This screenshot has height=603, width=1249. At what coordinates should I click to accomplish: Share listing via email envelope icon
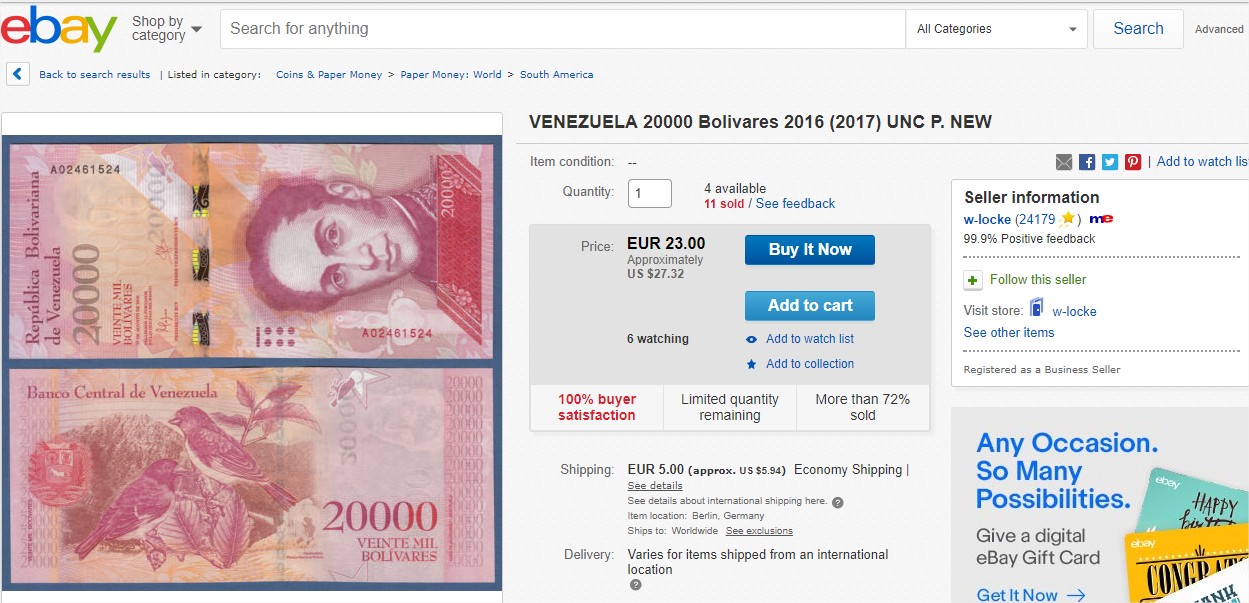click(1064, 162)
